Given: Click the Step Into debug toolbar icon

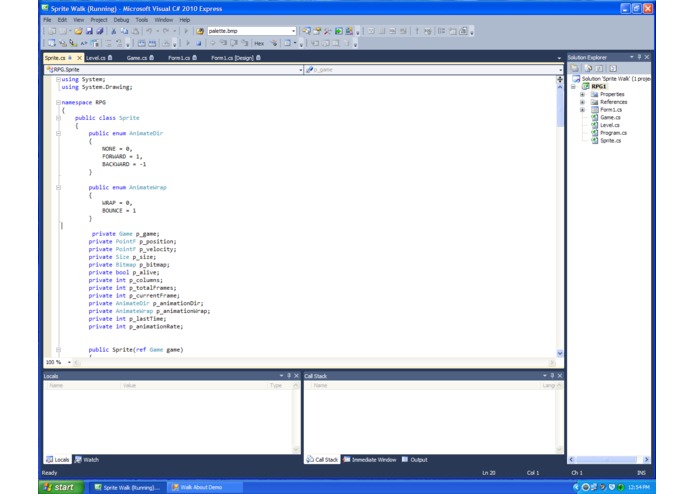Looking at the screenshot, I should (223, 43).
